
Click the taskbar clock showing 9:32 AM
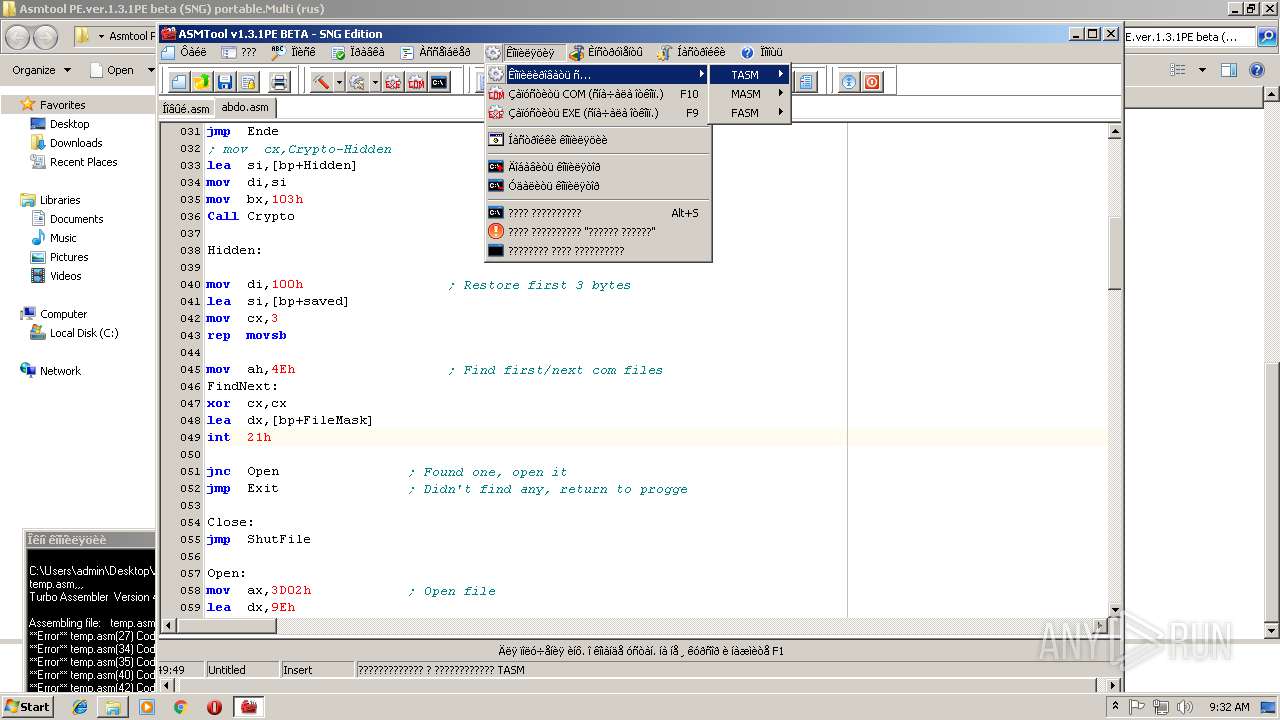point(1229,707)
